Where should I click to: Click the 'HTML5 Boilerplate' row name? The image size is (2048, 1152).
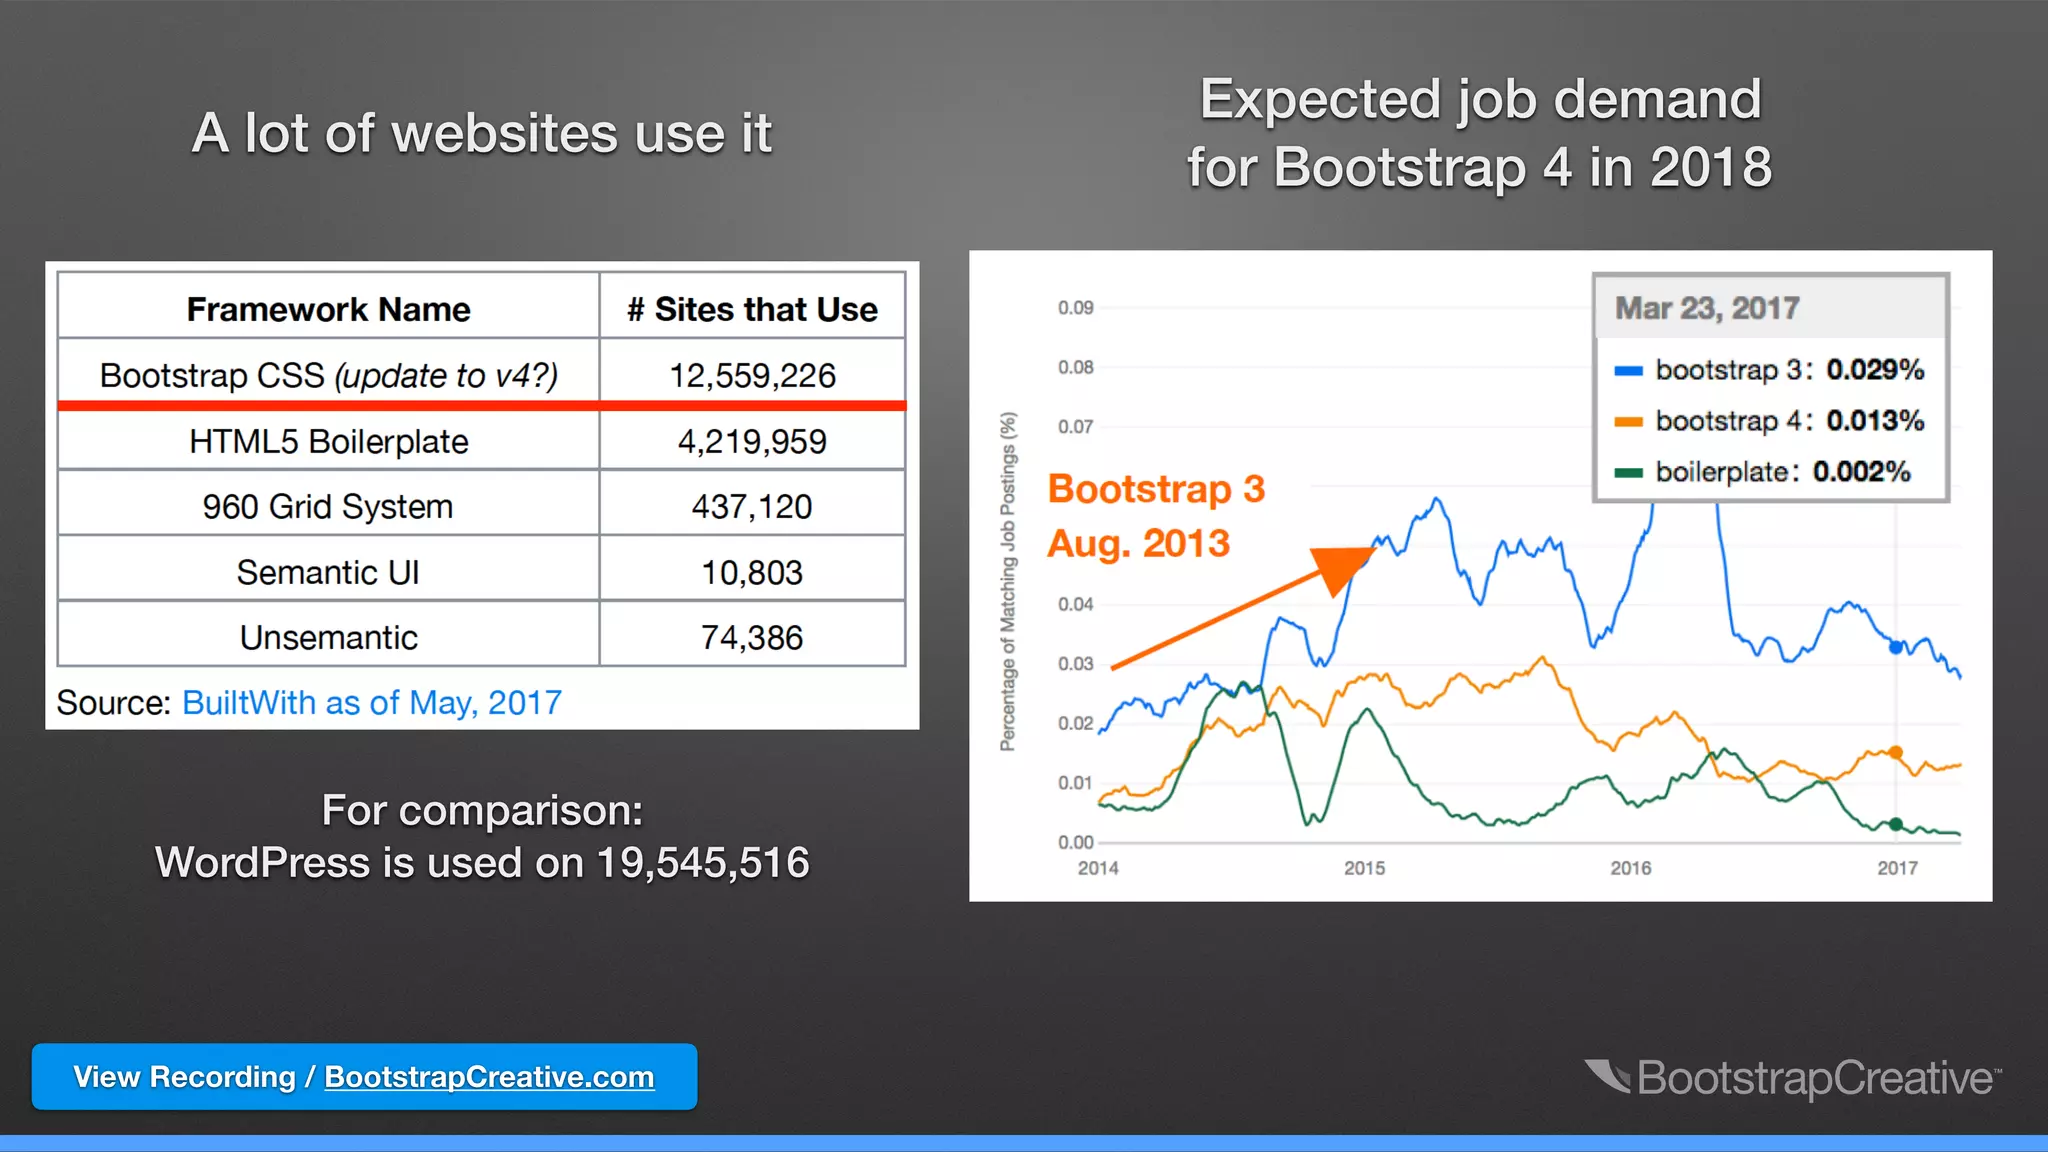328,441
